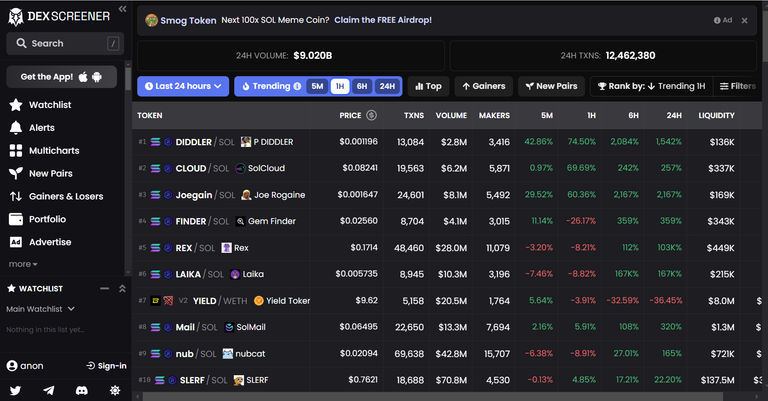Open the SLERF/SOL pair row

[x=447, y=380]
